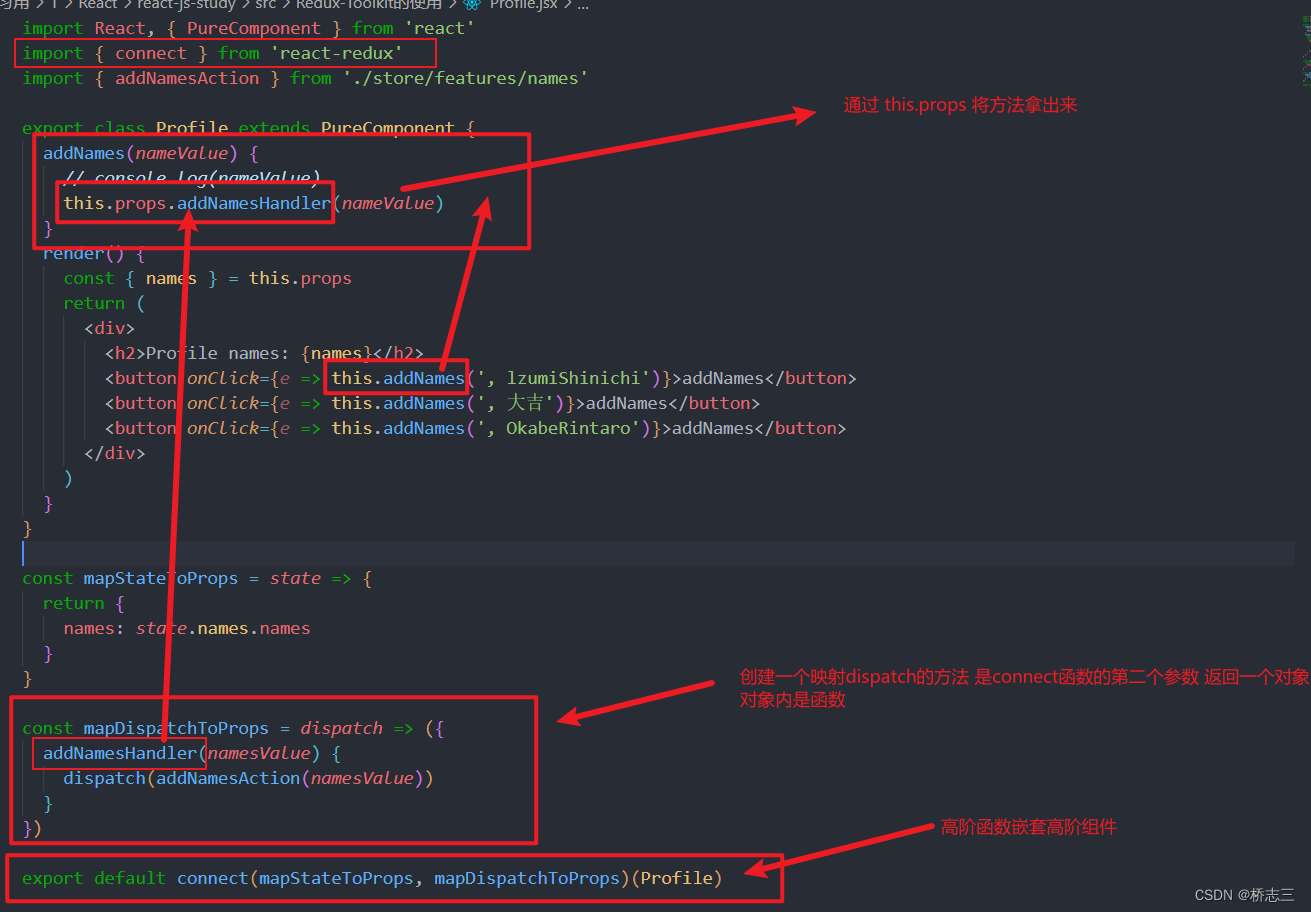Select the connect identifier in the import line
The width and height of the screenshot is (1311, 912).
tap(150, 52)
